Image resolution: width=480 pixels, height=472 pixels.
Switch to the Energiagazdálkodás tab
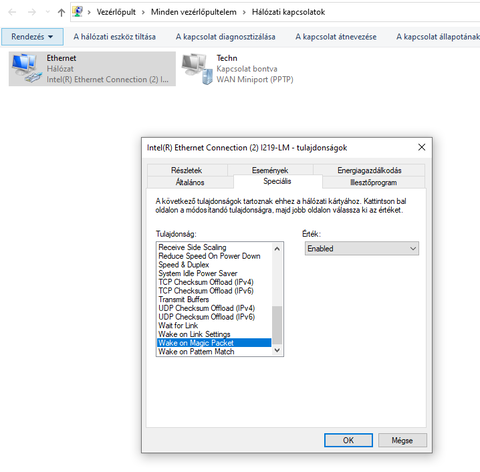pos(369,170)
